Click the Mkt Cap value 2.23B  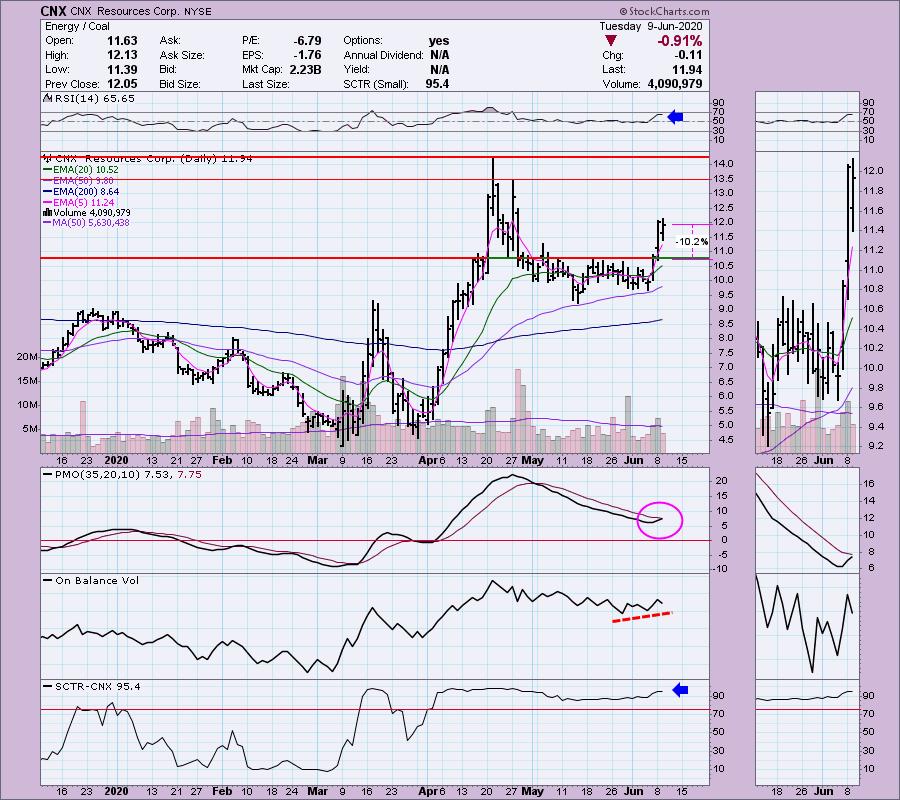coord(305,69)
